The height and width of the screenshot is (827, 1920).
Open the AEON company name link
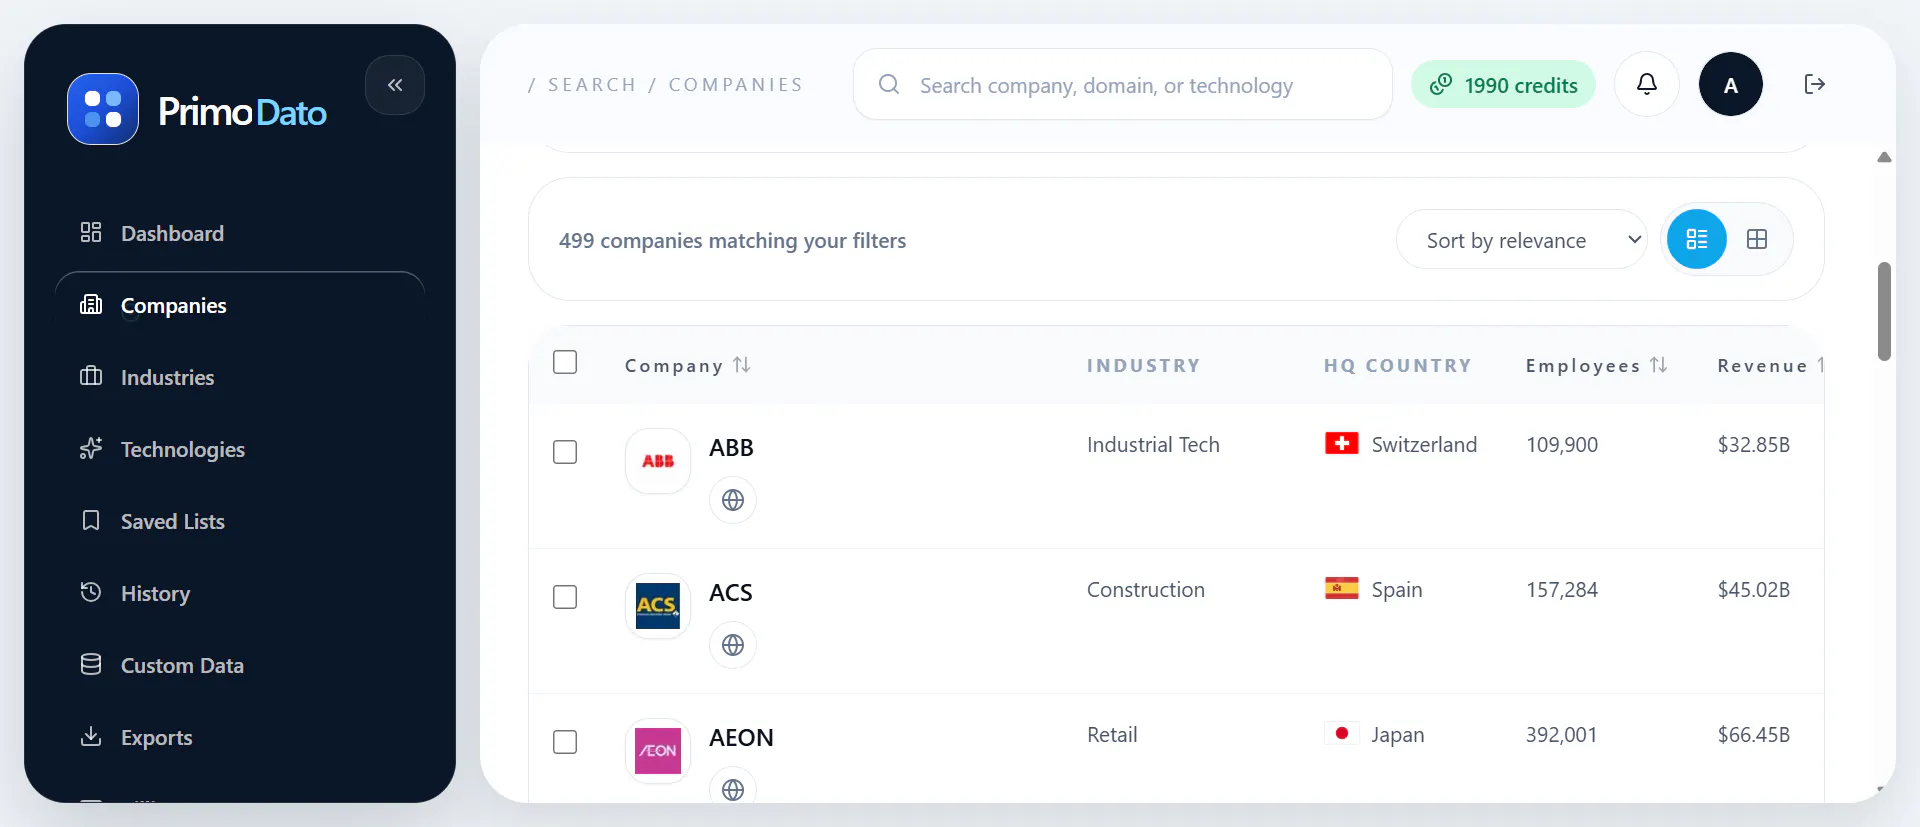pos(741,737)
